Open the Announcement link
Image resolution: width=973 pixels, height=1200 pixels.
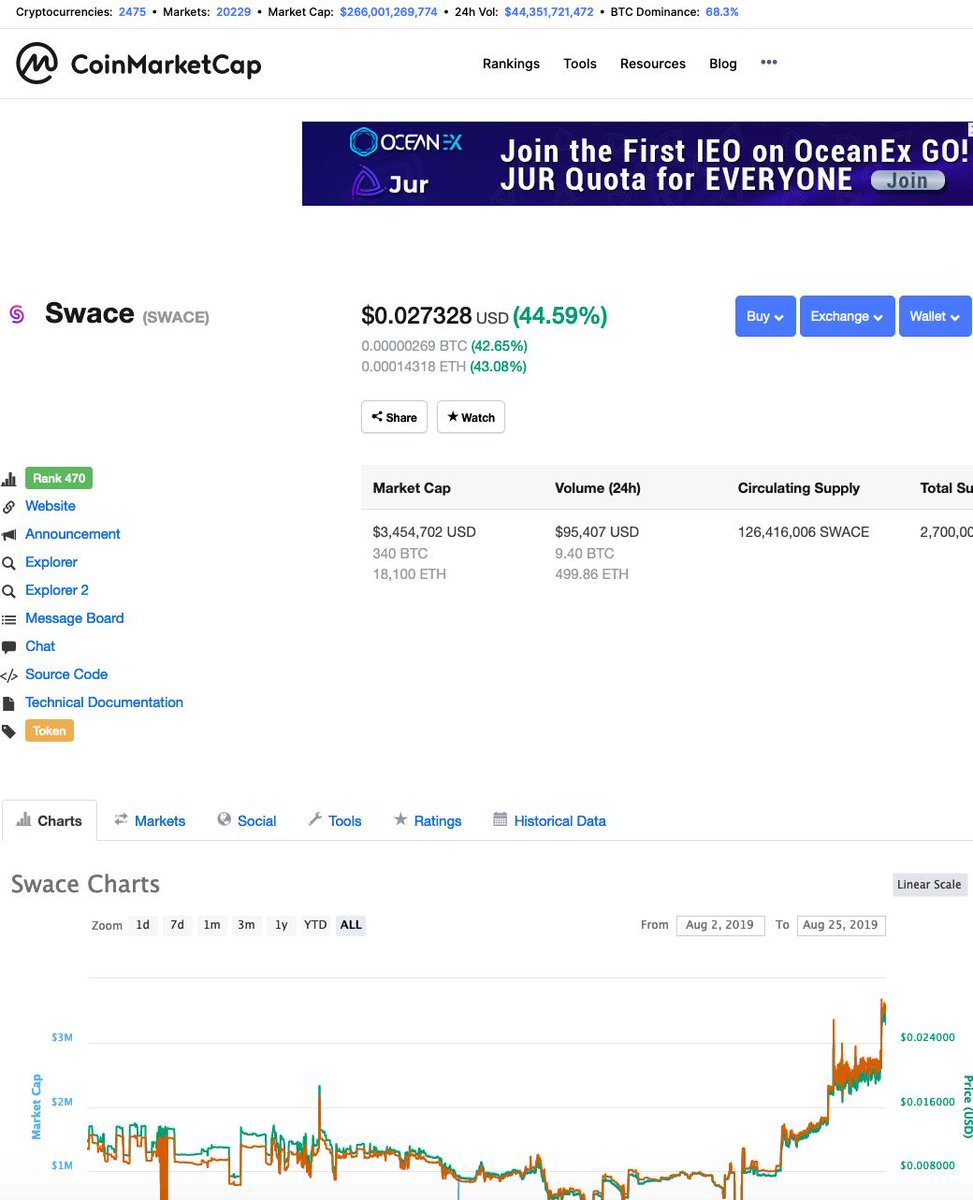click(73, 534)
